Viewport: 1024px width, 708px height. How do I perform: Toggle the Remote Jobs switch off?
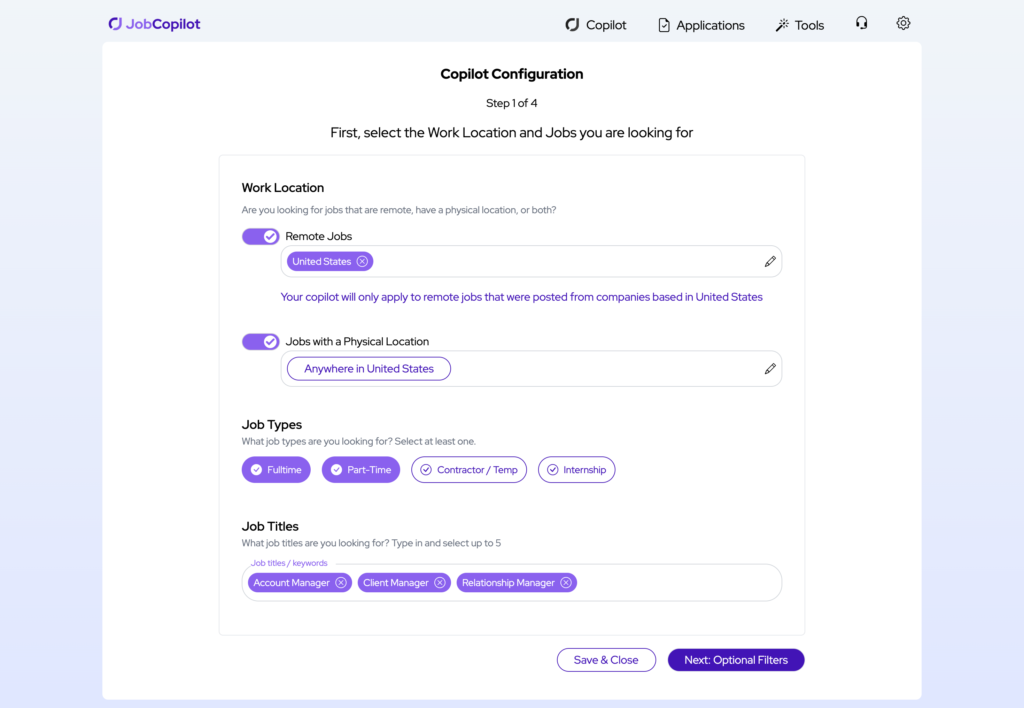tap(260, 236)
